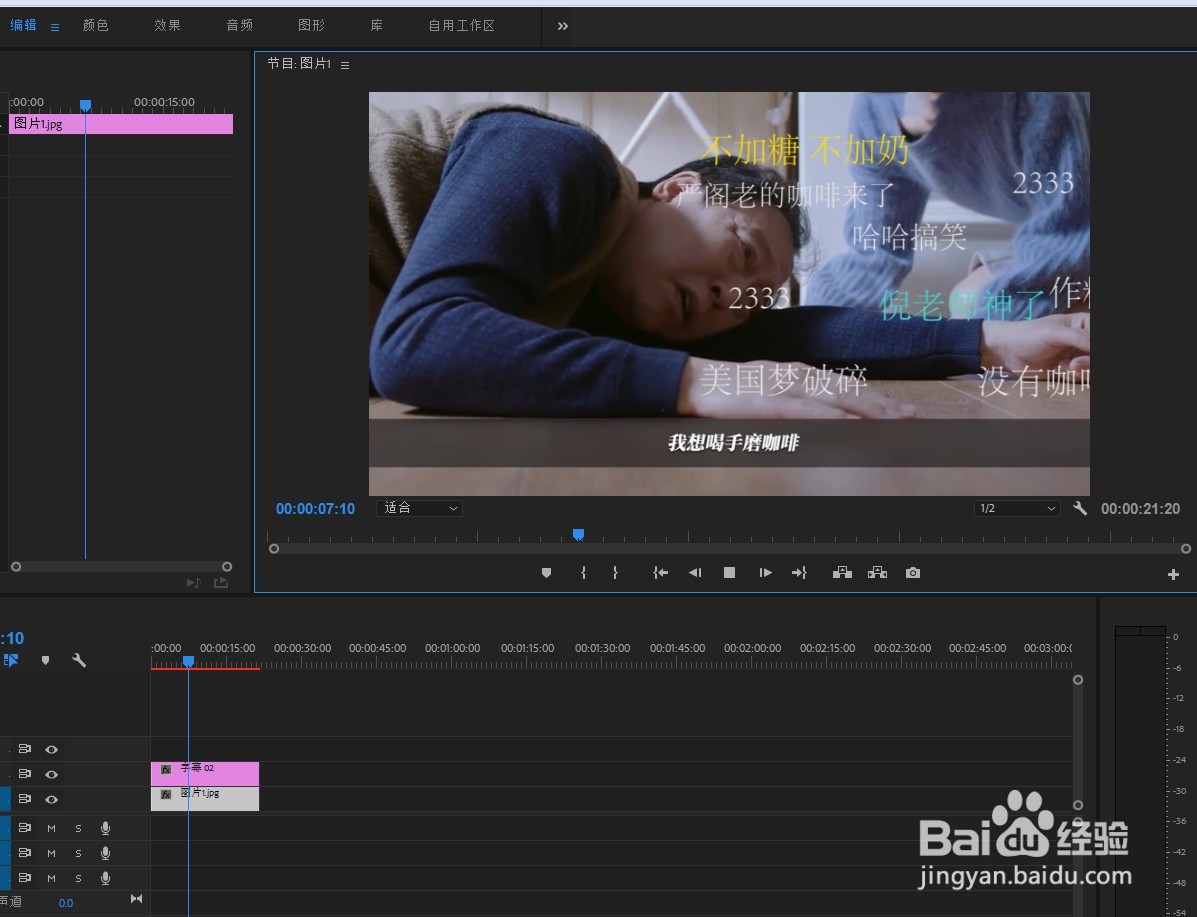1197x917 pixels.
Task: Step forward one frame
Action: [765, 573]
